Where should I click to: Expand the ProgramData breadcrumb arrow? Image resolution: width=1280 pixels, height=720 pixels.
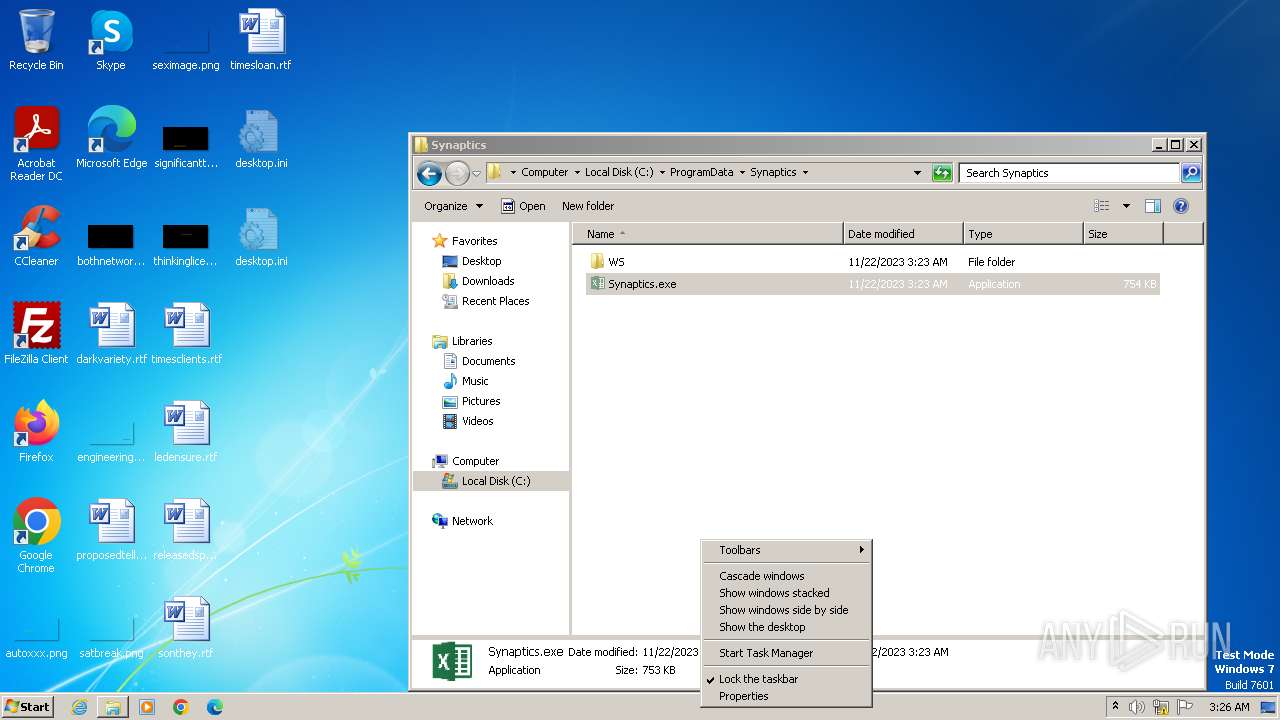(742, 172)
